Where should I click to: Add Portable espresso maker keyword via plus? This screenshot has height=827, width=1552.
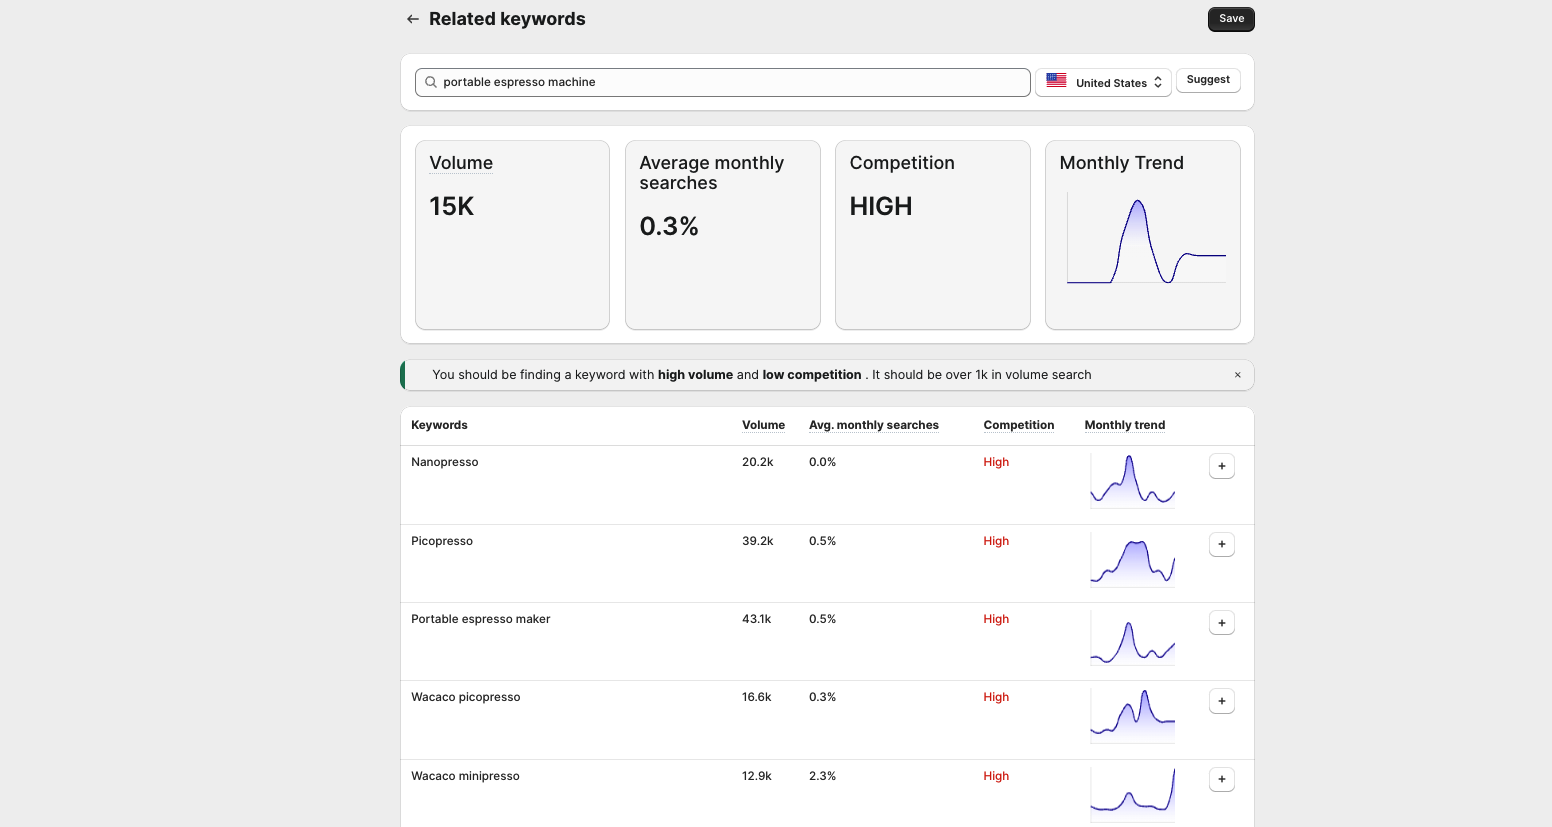tap(1221, 623)
